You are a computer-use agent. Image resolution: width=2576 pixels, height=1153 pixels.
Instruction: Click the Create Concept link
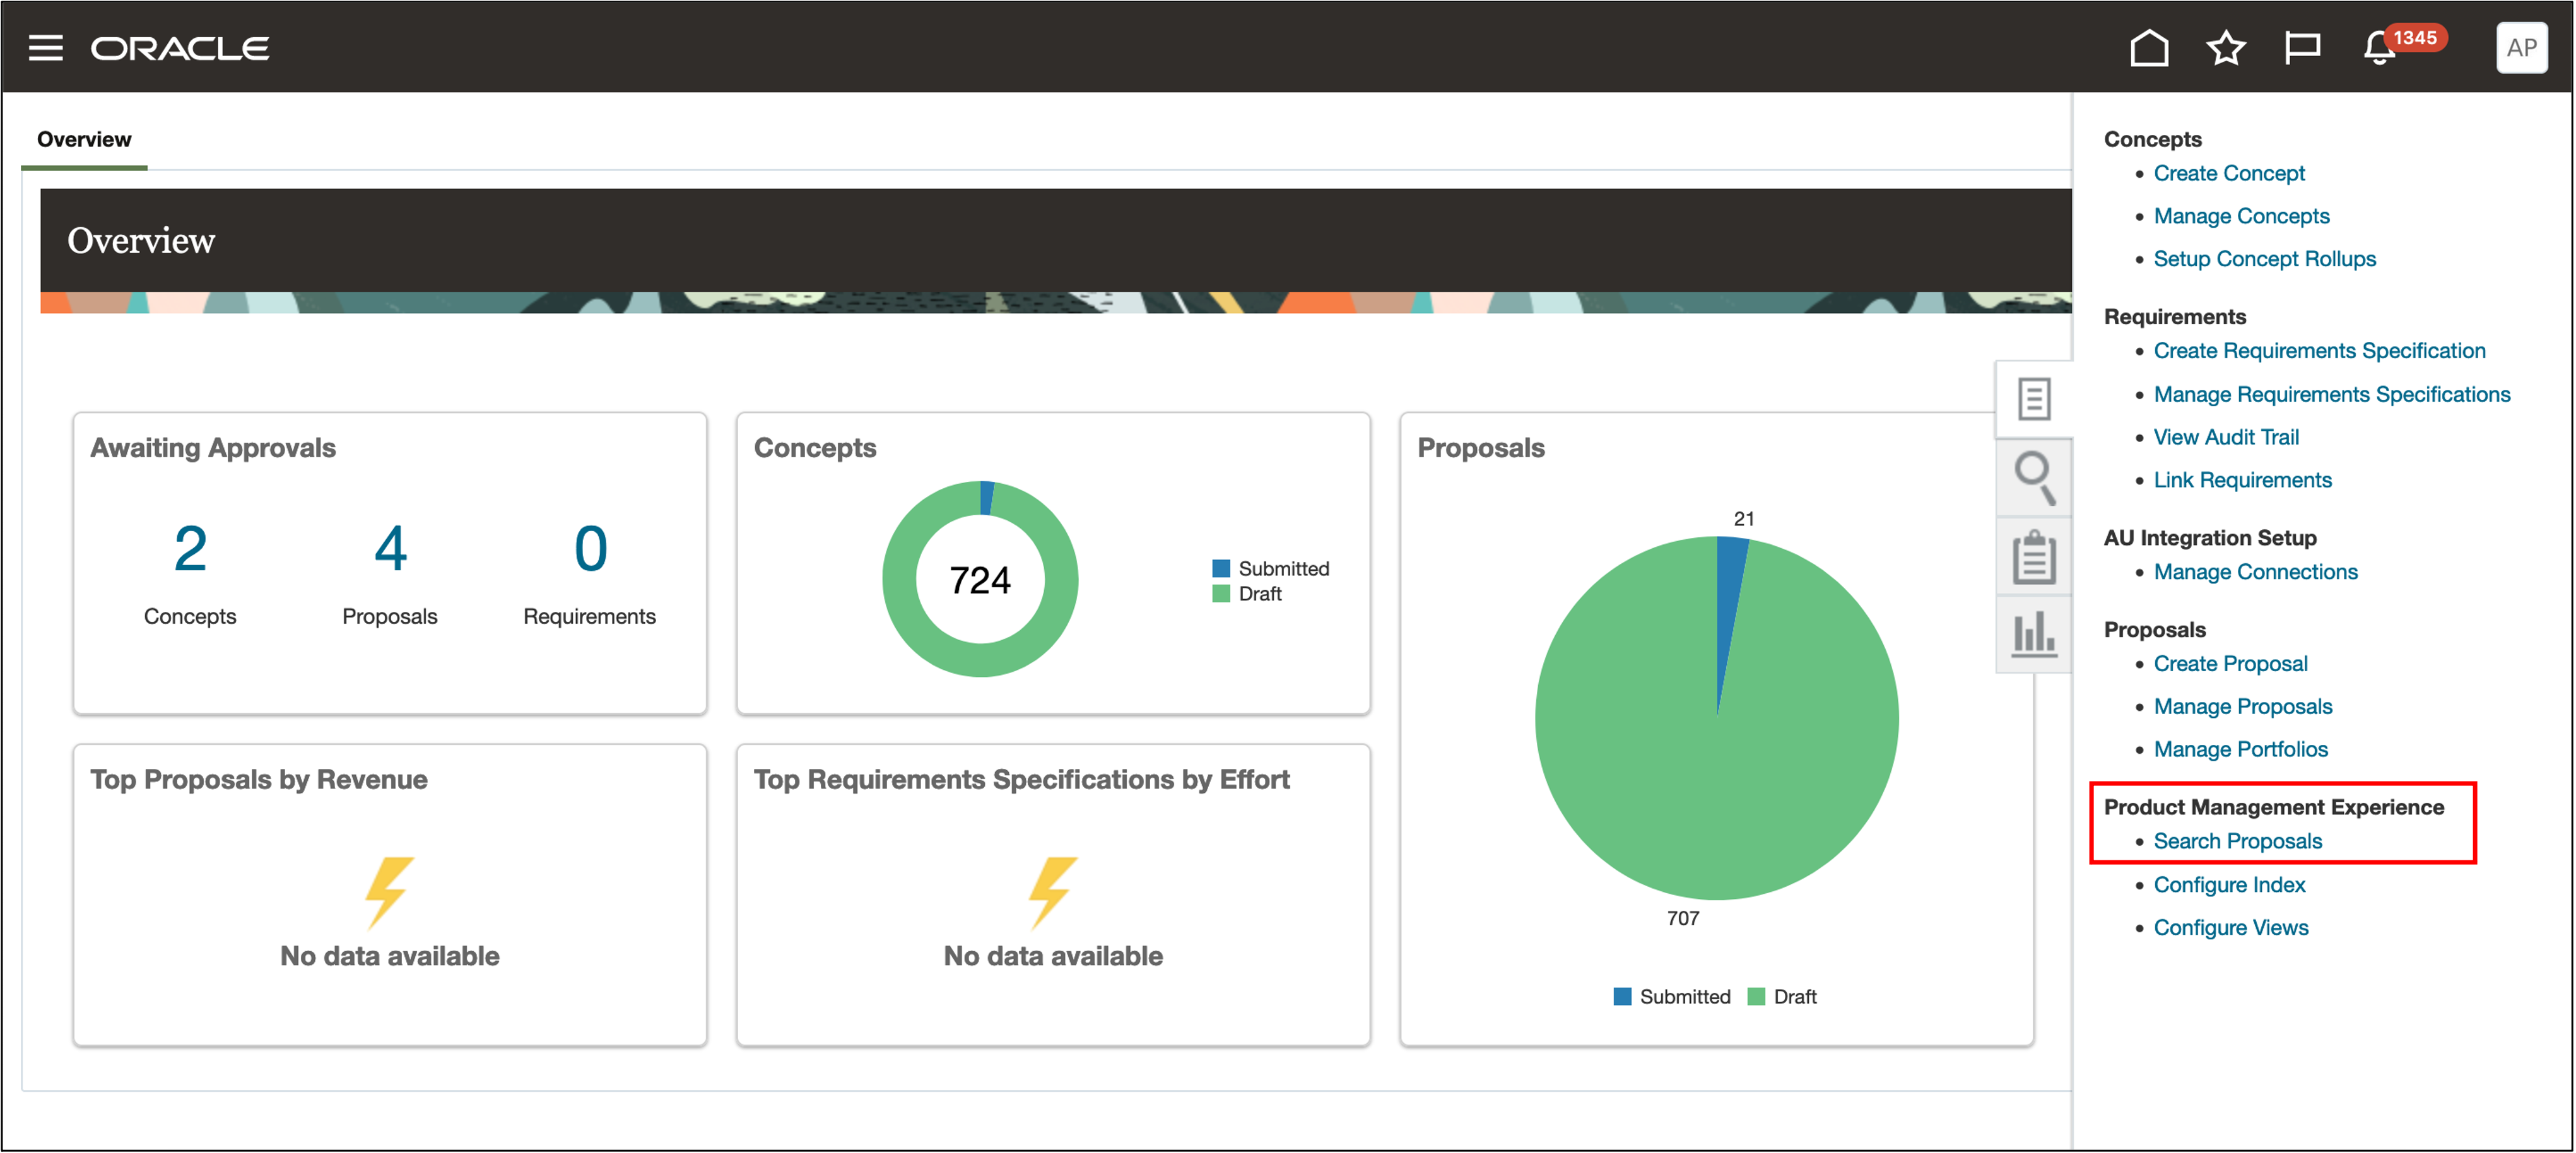(x=2228, y=173)
